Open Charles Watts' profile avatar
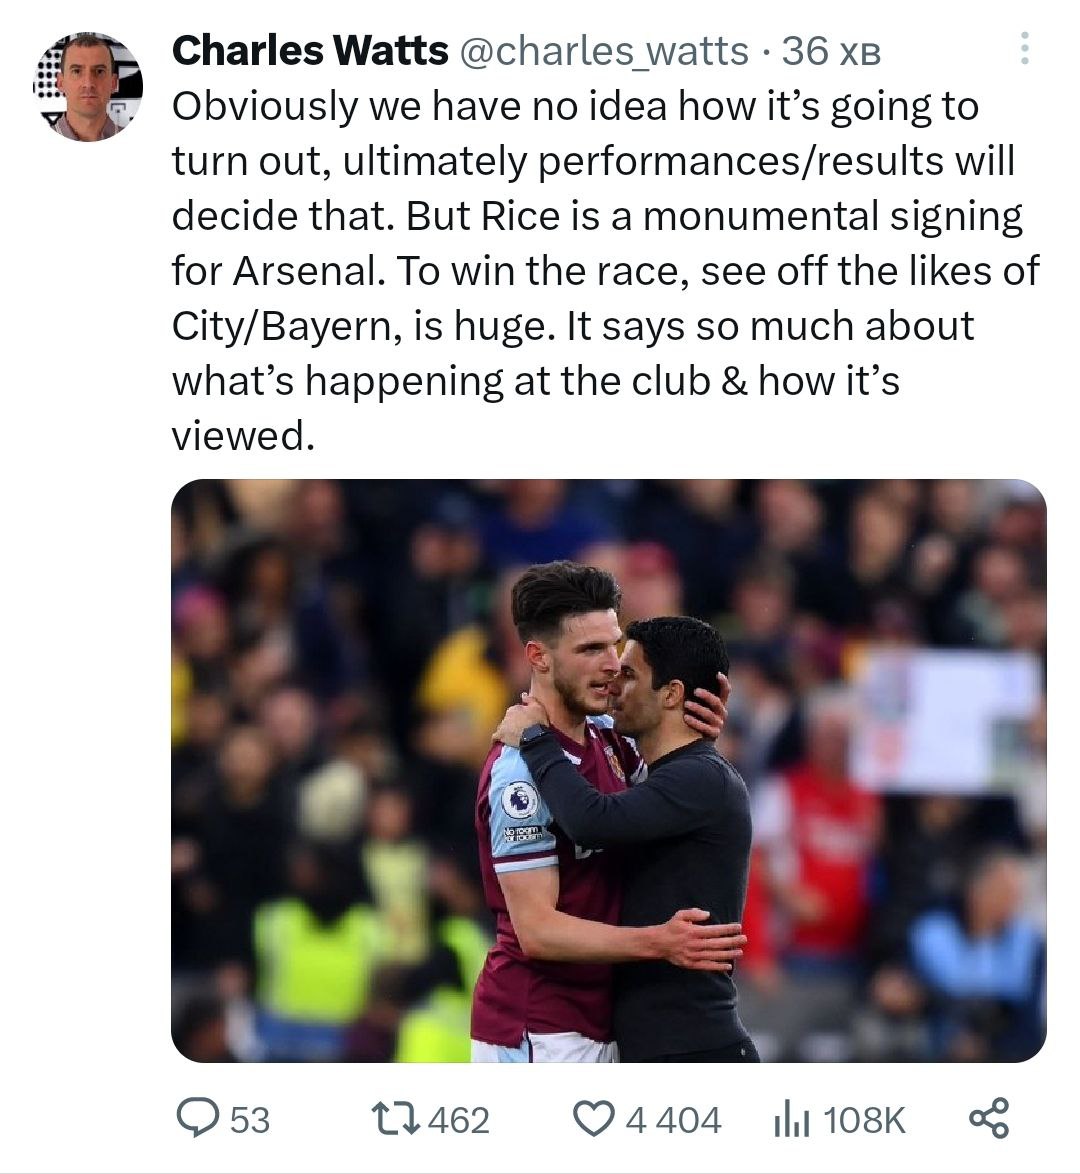 [x=88, y=87]
